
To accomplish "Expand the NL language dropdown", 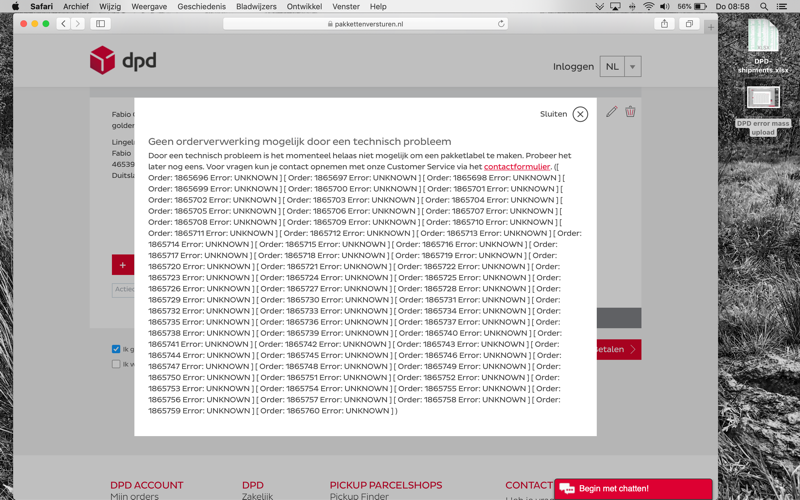I will (632, 67).
